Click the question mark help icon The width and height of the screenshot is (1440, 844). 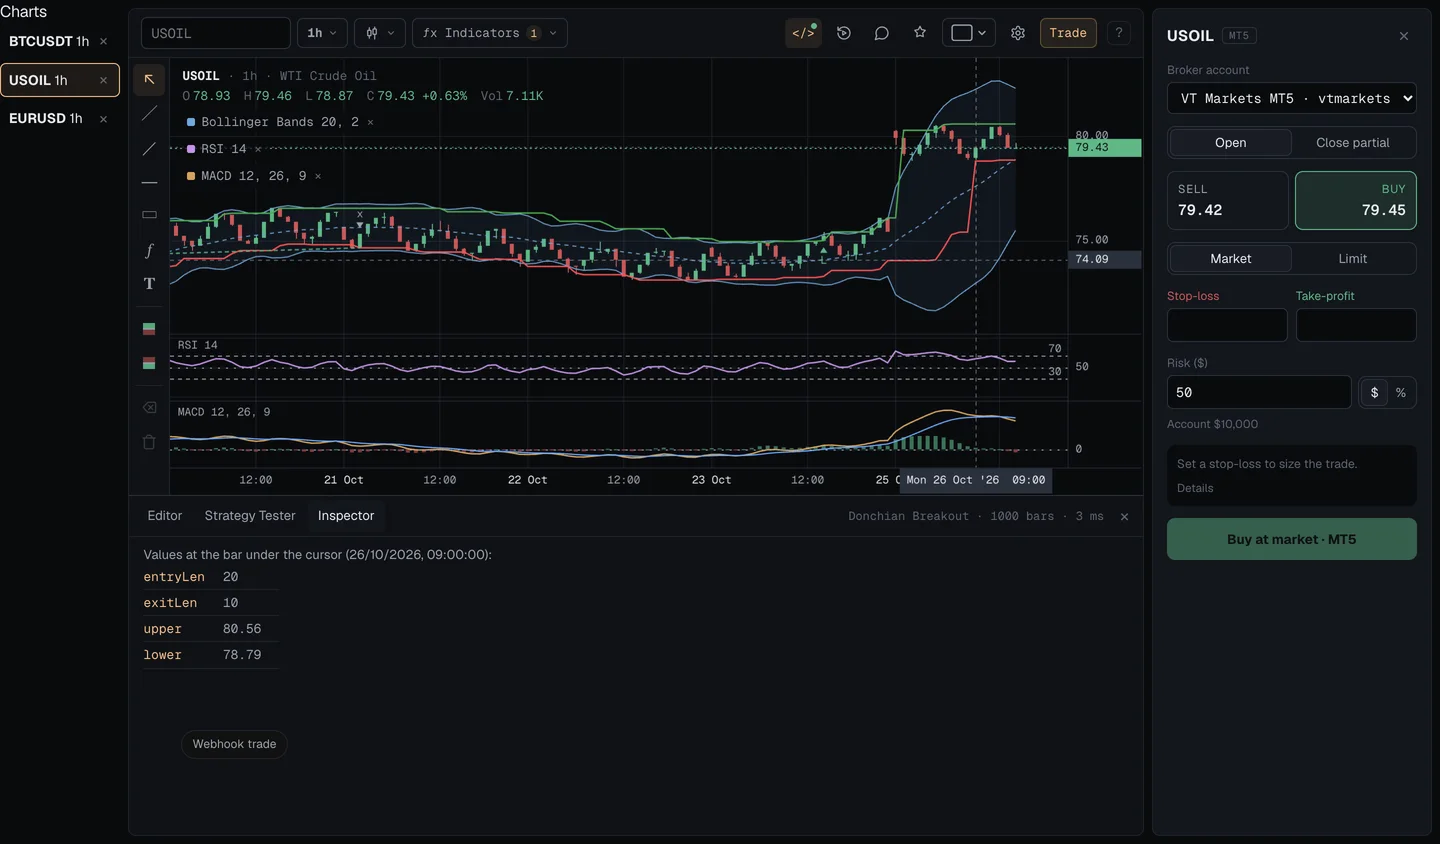(1119, 33)
